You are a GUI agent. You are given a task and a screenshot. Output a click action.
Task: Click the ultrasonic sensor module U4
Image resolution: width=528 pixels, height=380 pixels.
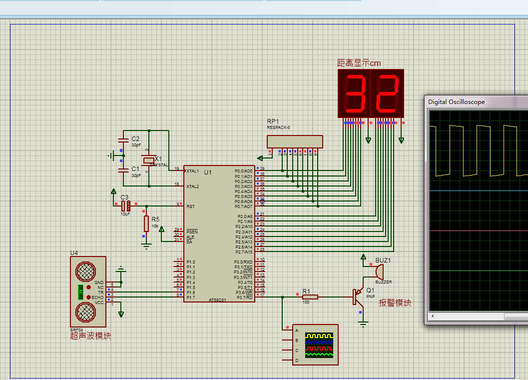88,291
